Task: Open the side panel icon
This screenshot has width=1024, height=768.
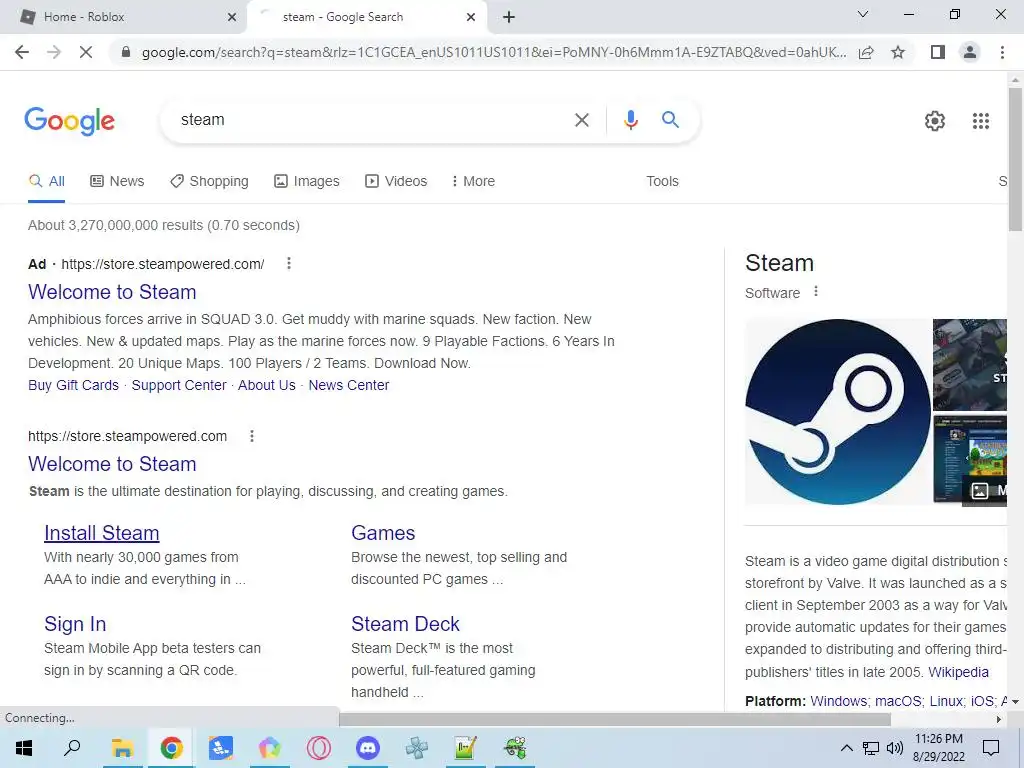Action: pyautogui.click(x=938, y=52)
